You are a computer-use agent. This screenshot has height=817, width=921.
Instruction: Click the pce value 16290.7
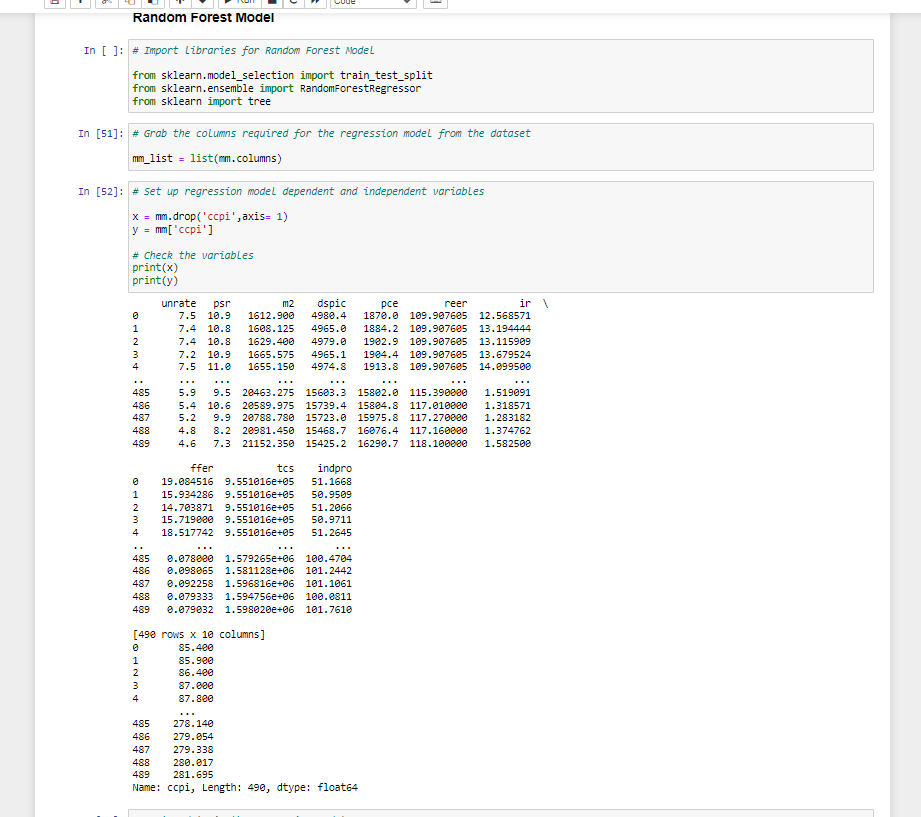pyautogui.click(x=378, y=444)
